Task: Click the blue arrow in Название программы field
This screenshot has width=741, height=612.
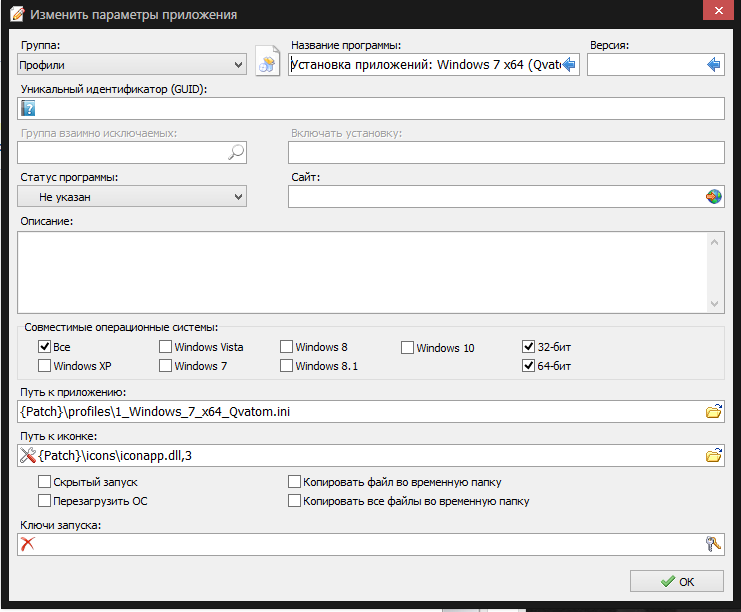Action: pos(570,65)
